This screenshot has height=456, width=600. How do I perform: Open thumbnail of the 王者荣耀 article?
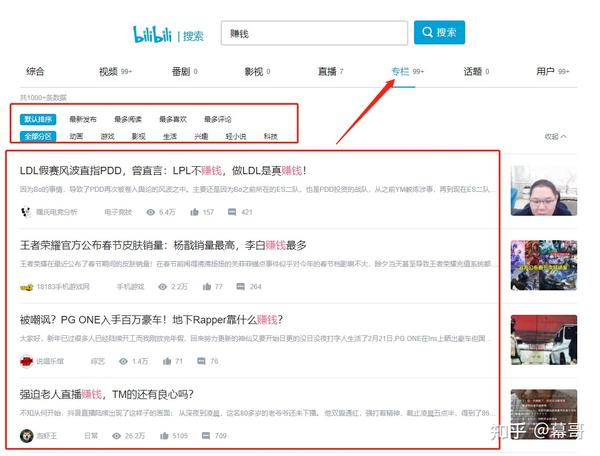tap(544, 265)
